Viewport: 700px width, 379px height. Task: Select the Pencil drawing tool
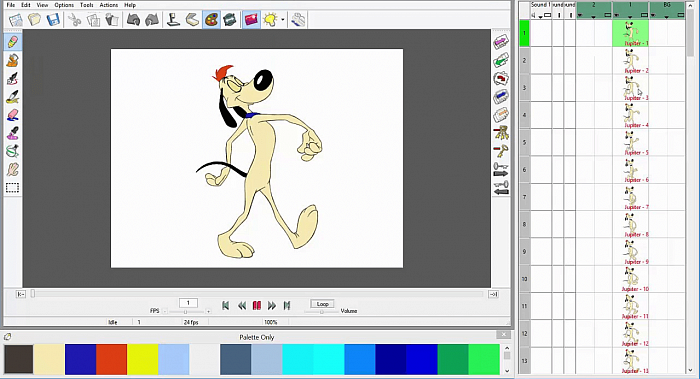pyautogui.click(x=12, y=42)
